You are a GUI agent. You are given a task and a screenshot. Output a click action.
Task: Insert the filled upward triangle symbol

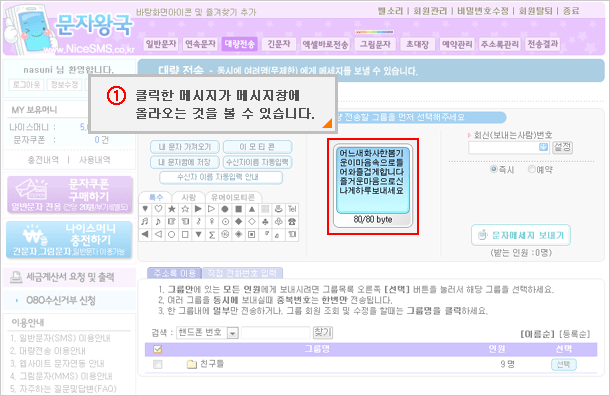tap(252, 209)
